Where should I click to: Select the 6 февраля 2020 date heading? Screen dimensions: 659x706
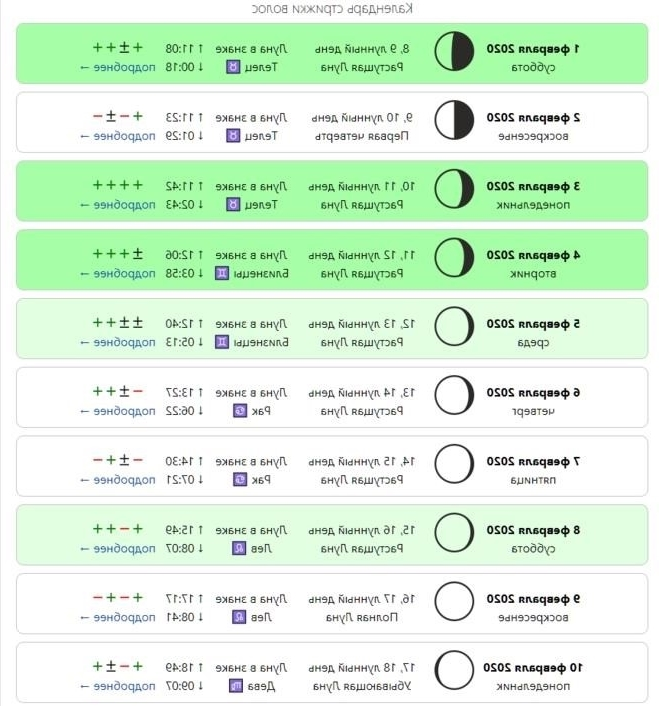click(533, 393)
